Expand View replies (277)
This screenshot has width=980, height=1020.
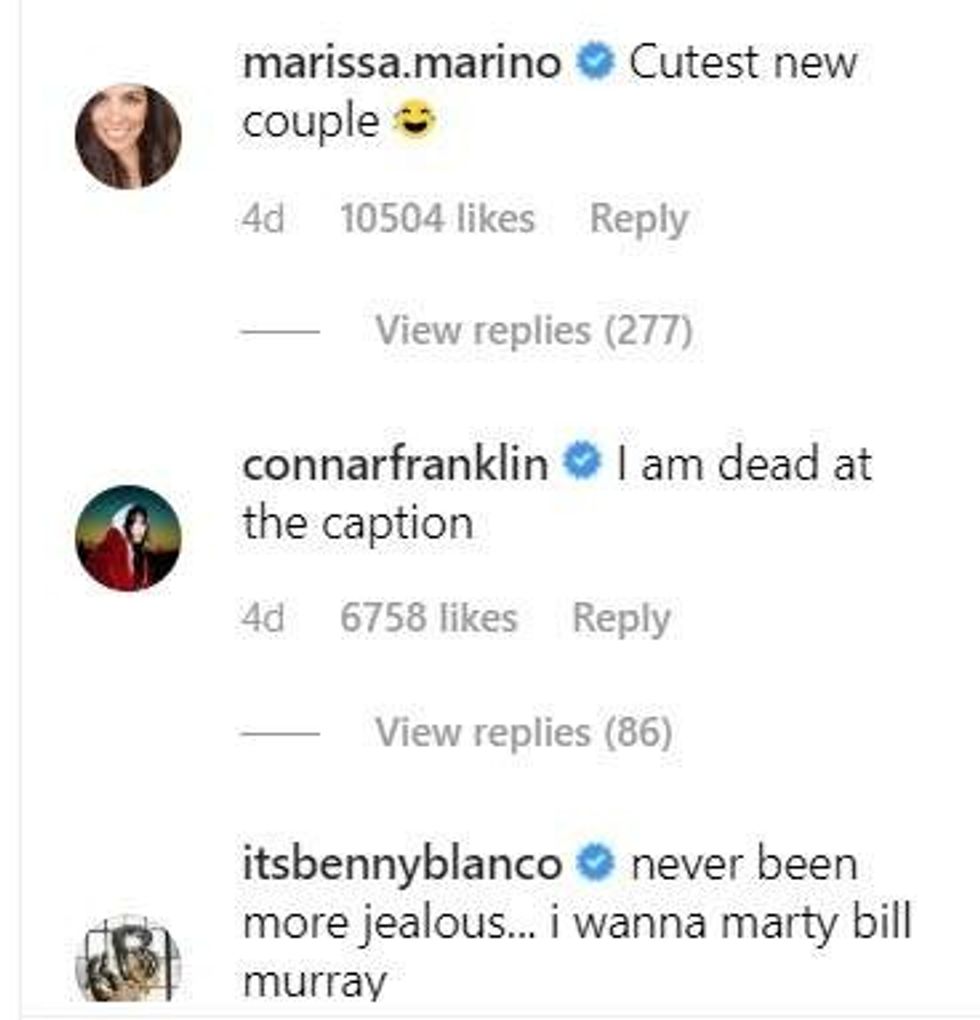[533, 331]
